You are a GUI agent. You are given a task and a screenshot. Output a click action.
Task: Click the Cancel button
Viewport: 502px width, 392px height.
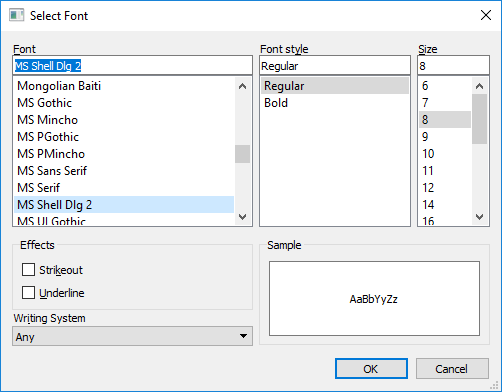[x=452, y=369]
